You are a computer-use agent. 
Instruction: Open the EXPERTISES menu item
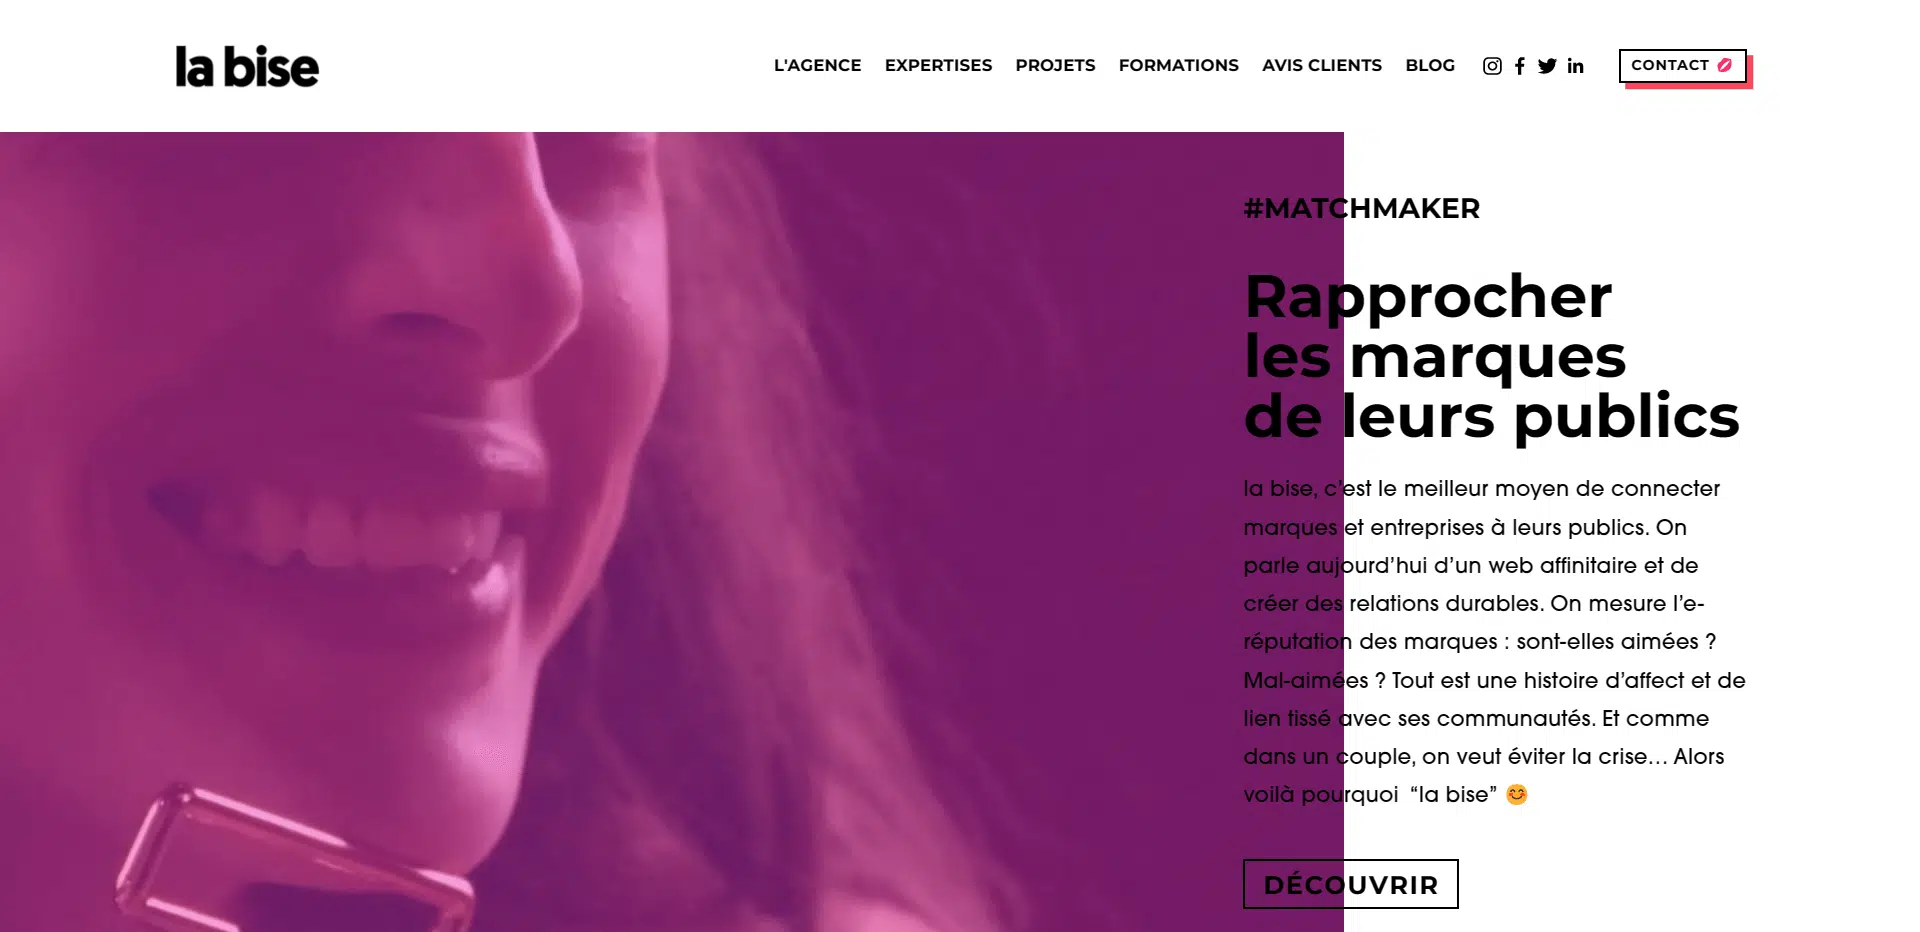pyautogui.click(x=938, y=65)
